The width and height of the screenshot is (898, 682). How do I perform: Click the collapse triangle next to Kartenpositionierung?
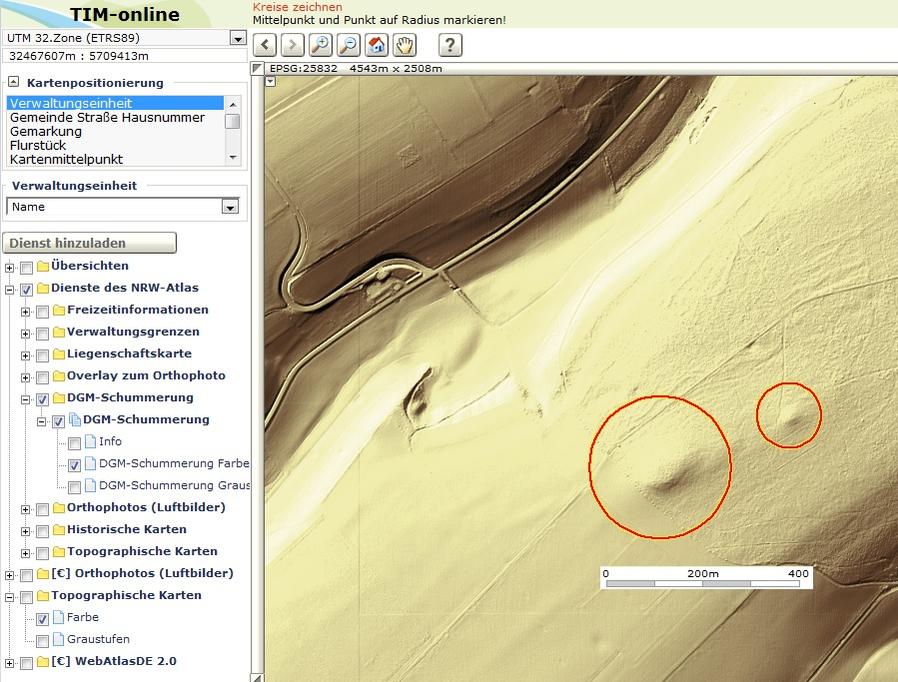tap(14, 83)
